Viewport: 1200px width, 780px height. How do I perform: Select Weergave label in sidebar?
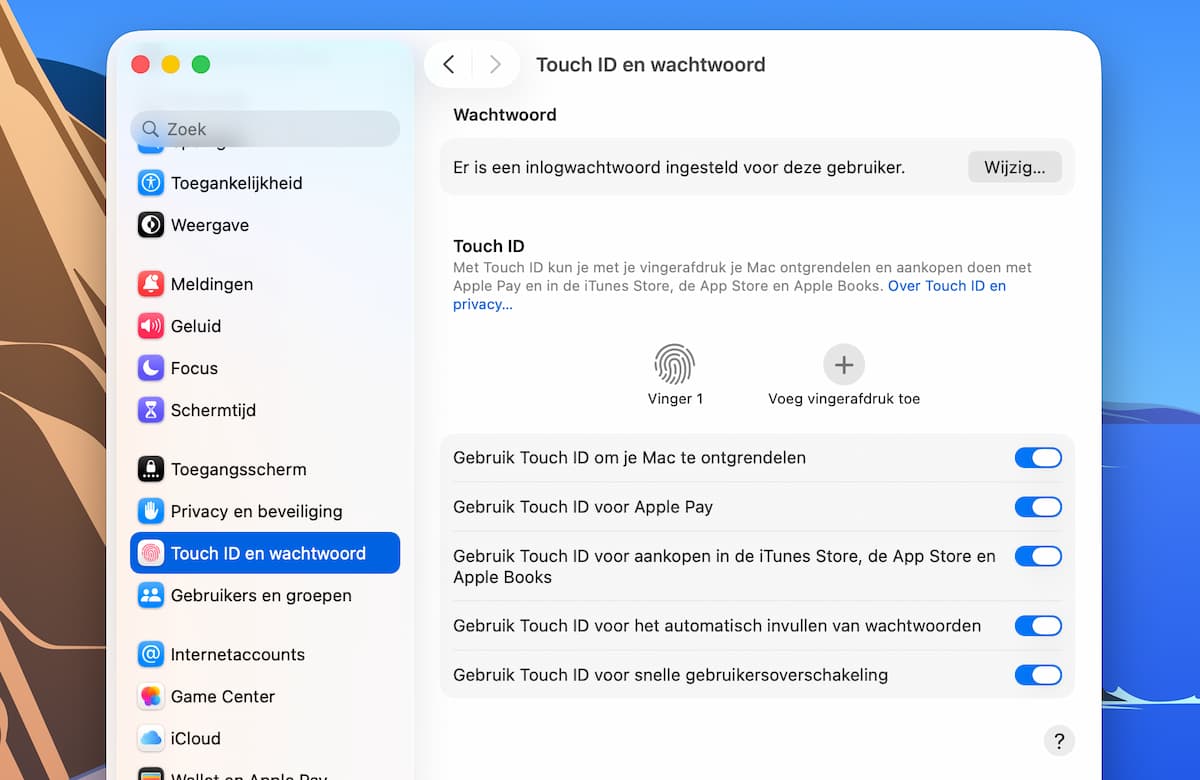[x=210, y=225]
